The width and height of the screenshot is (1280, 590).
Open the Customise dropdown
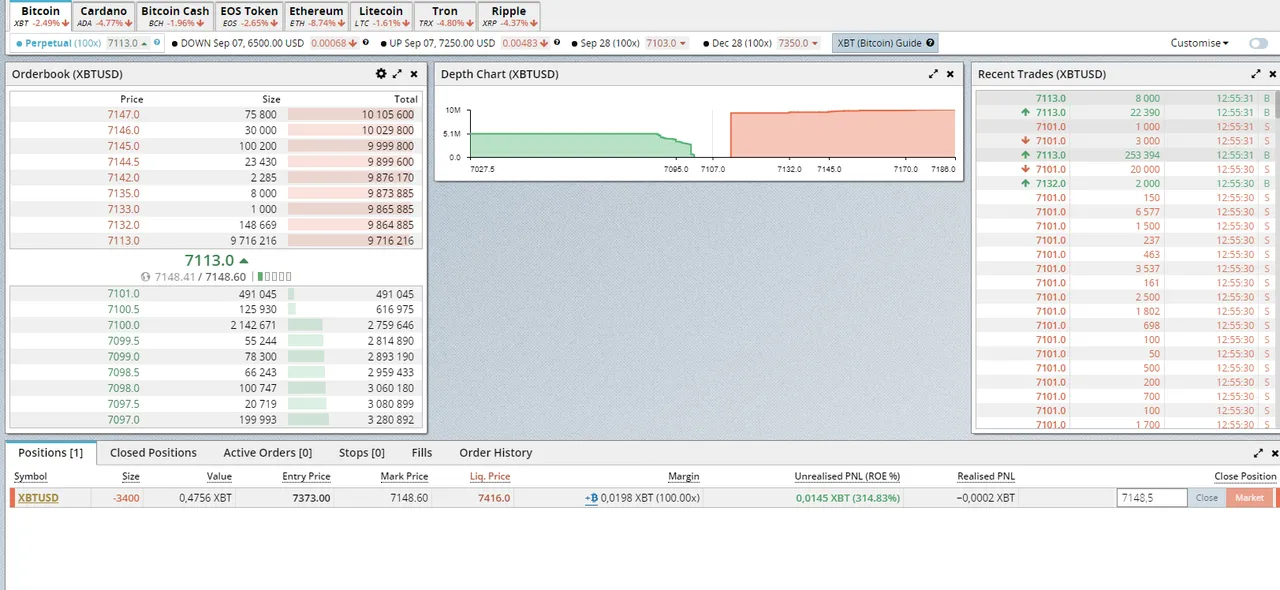pos(1199,43)
